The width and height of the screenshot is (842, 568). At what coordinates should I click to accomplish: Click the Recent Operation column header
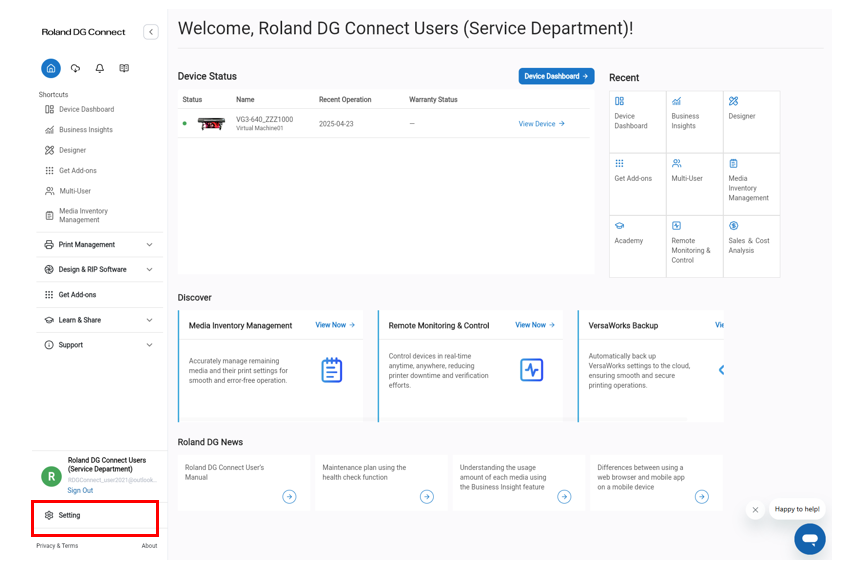(345, 100)
